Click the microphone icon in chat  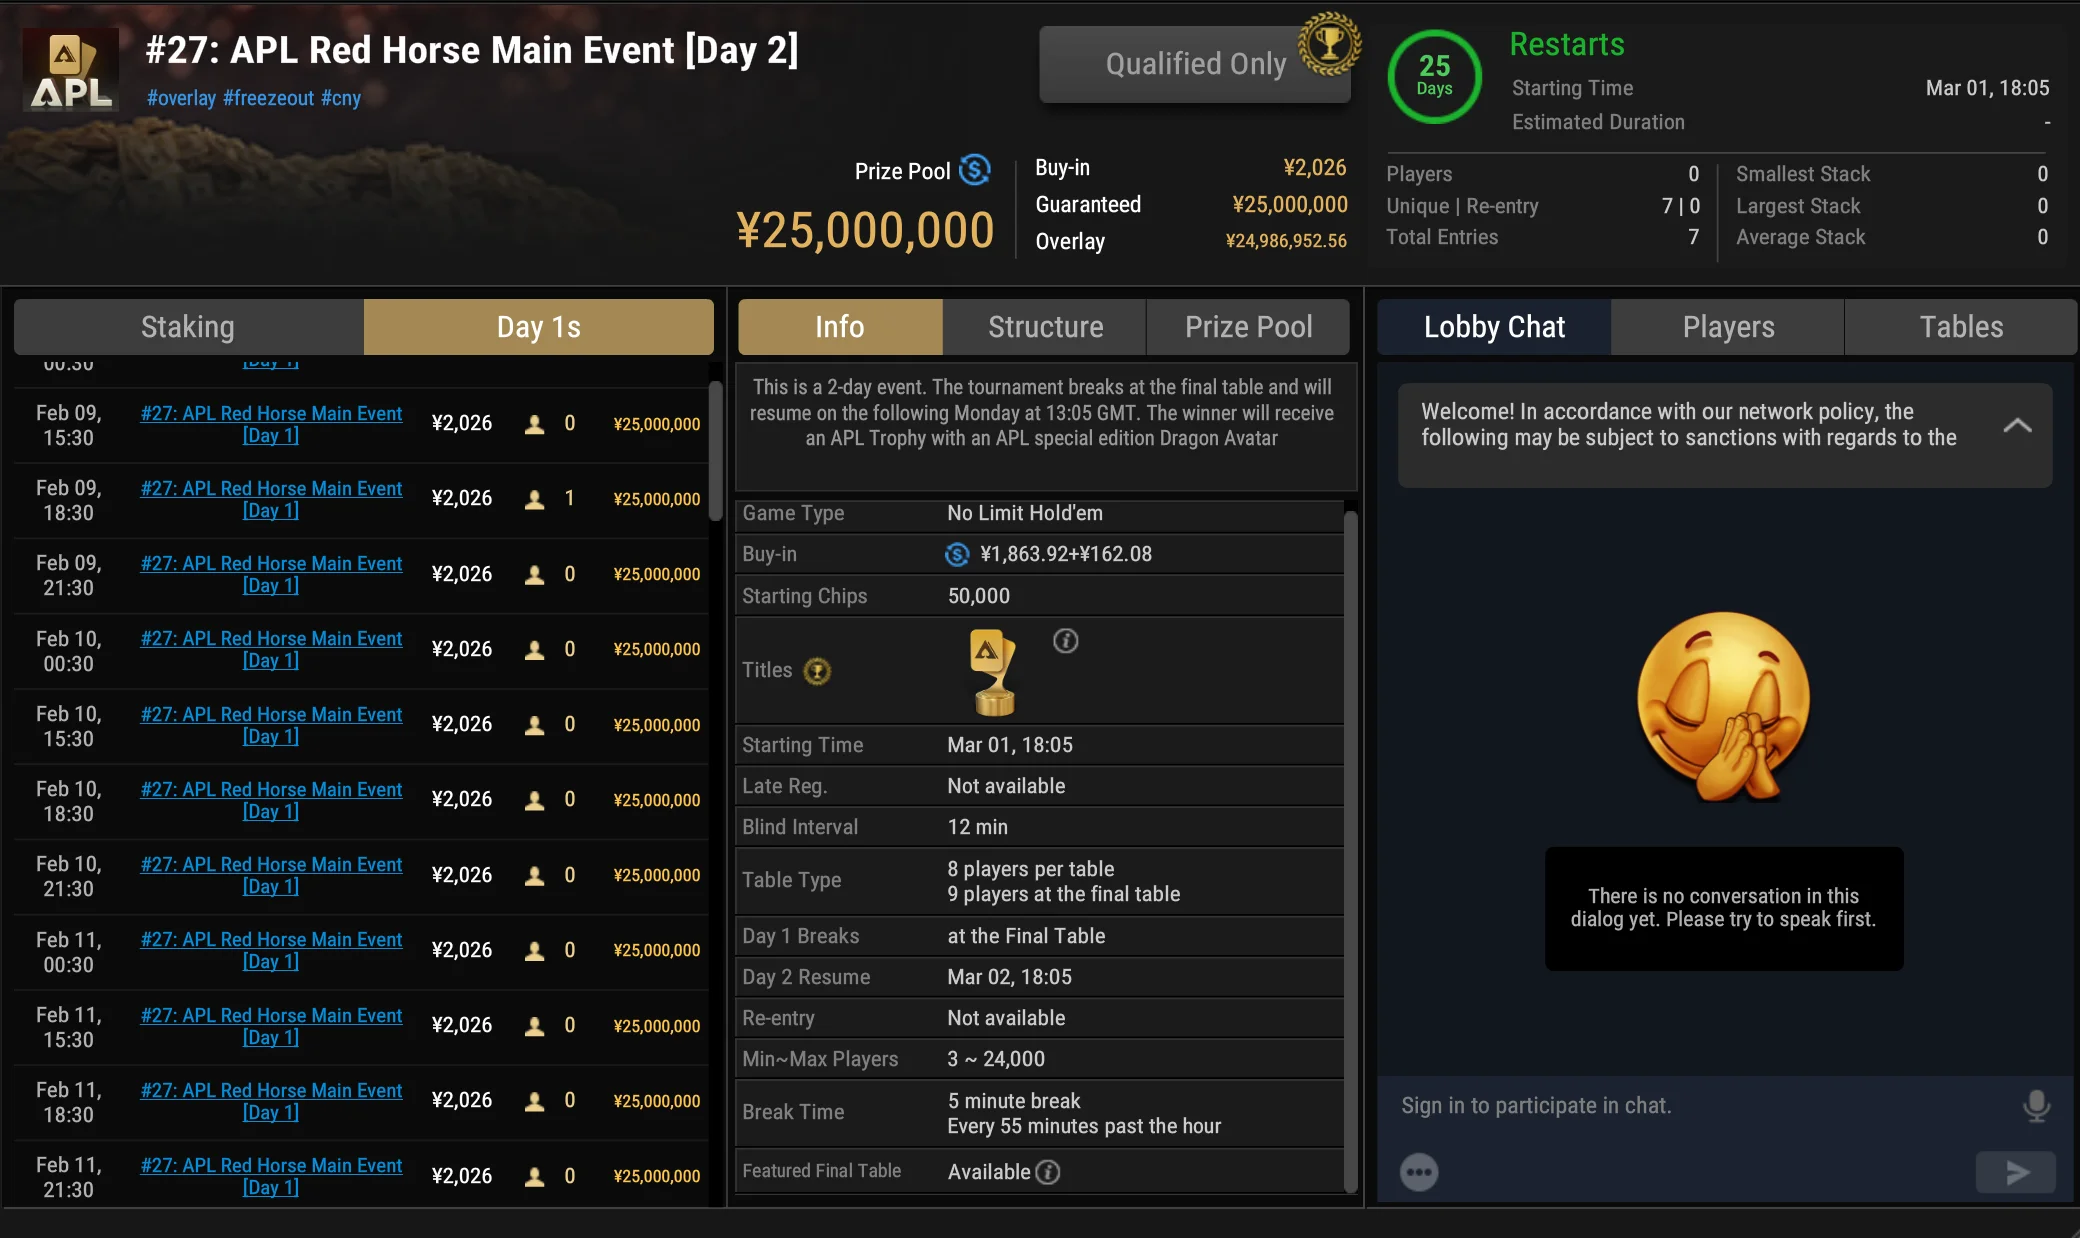(2036, 1105)
